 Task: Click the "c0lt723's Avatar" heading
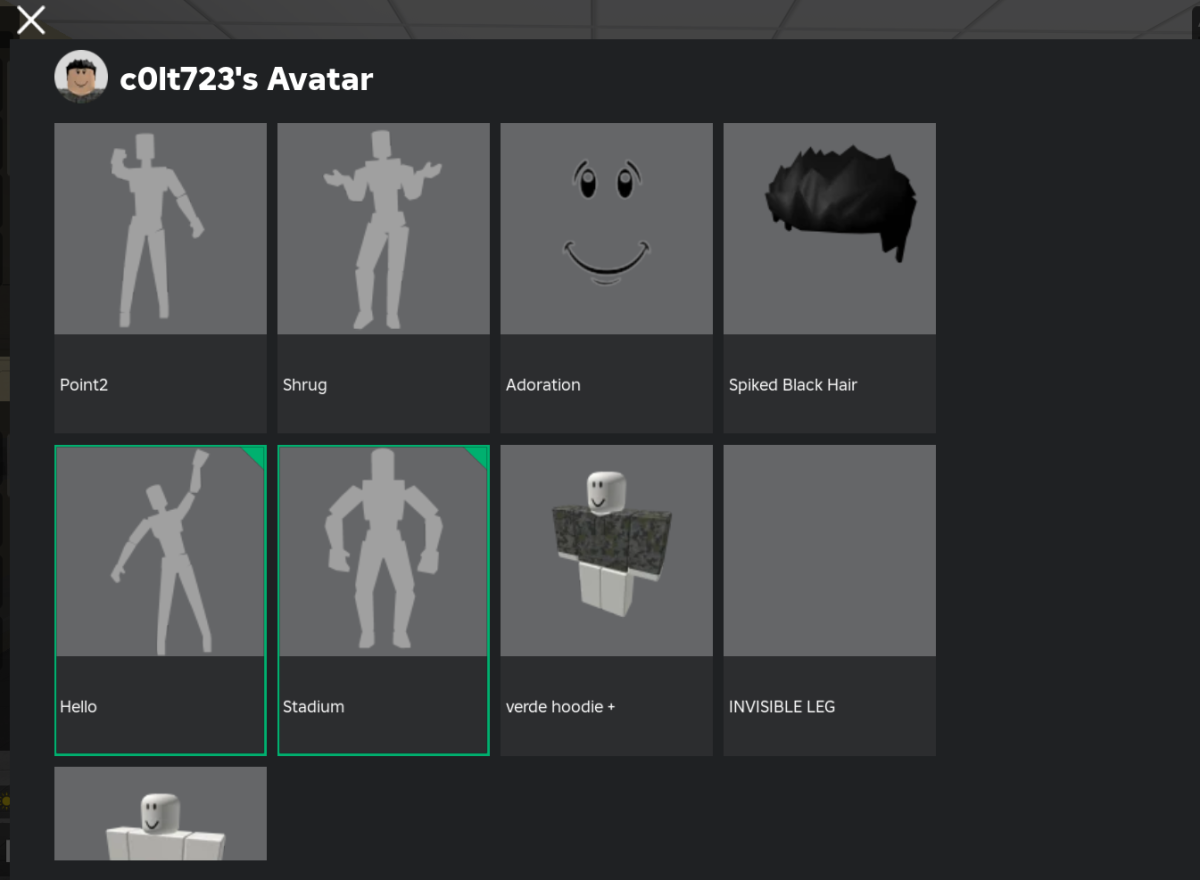click(246, 79)
